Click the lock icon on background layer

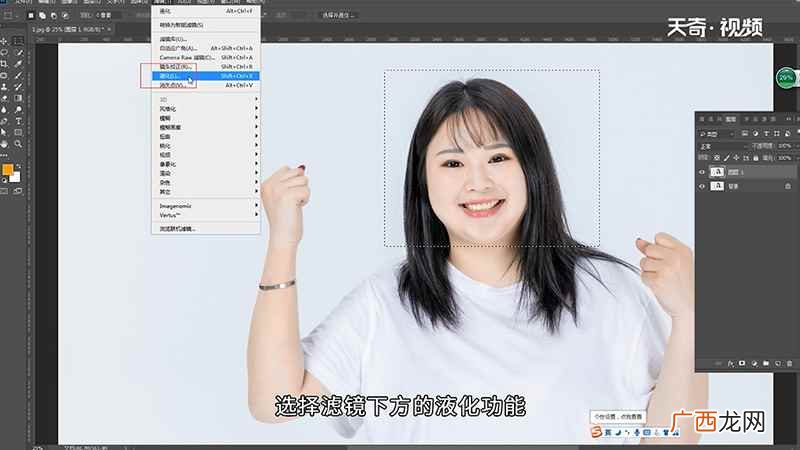click(788, 186)
